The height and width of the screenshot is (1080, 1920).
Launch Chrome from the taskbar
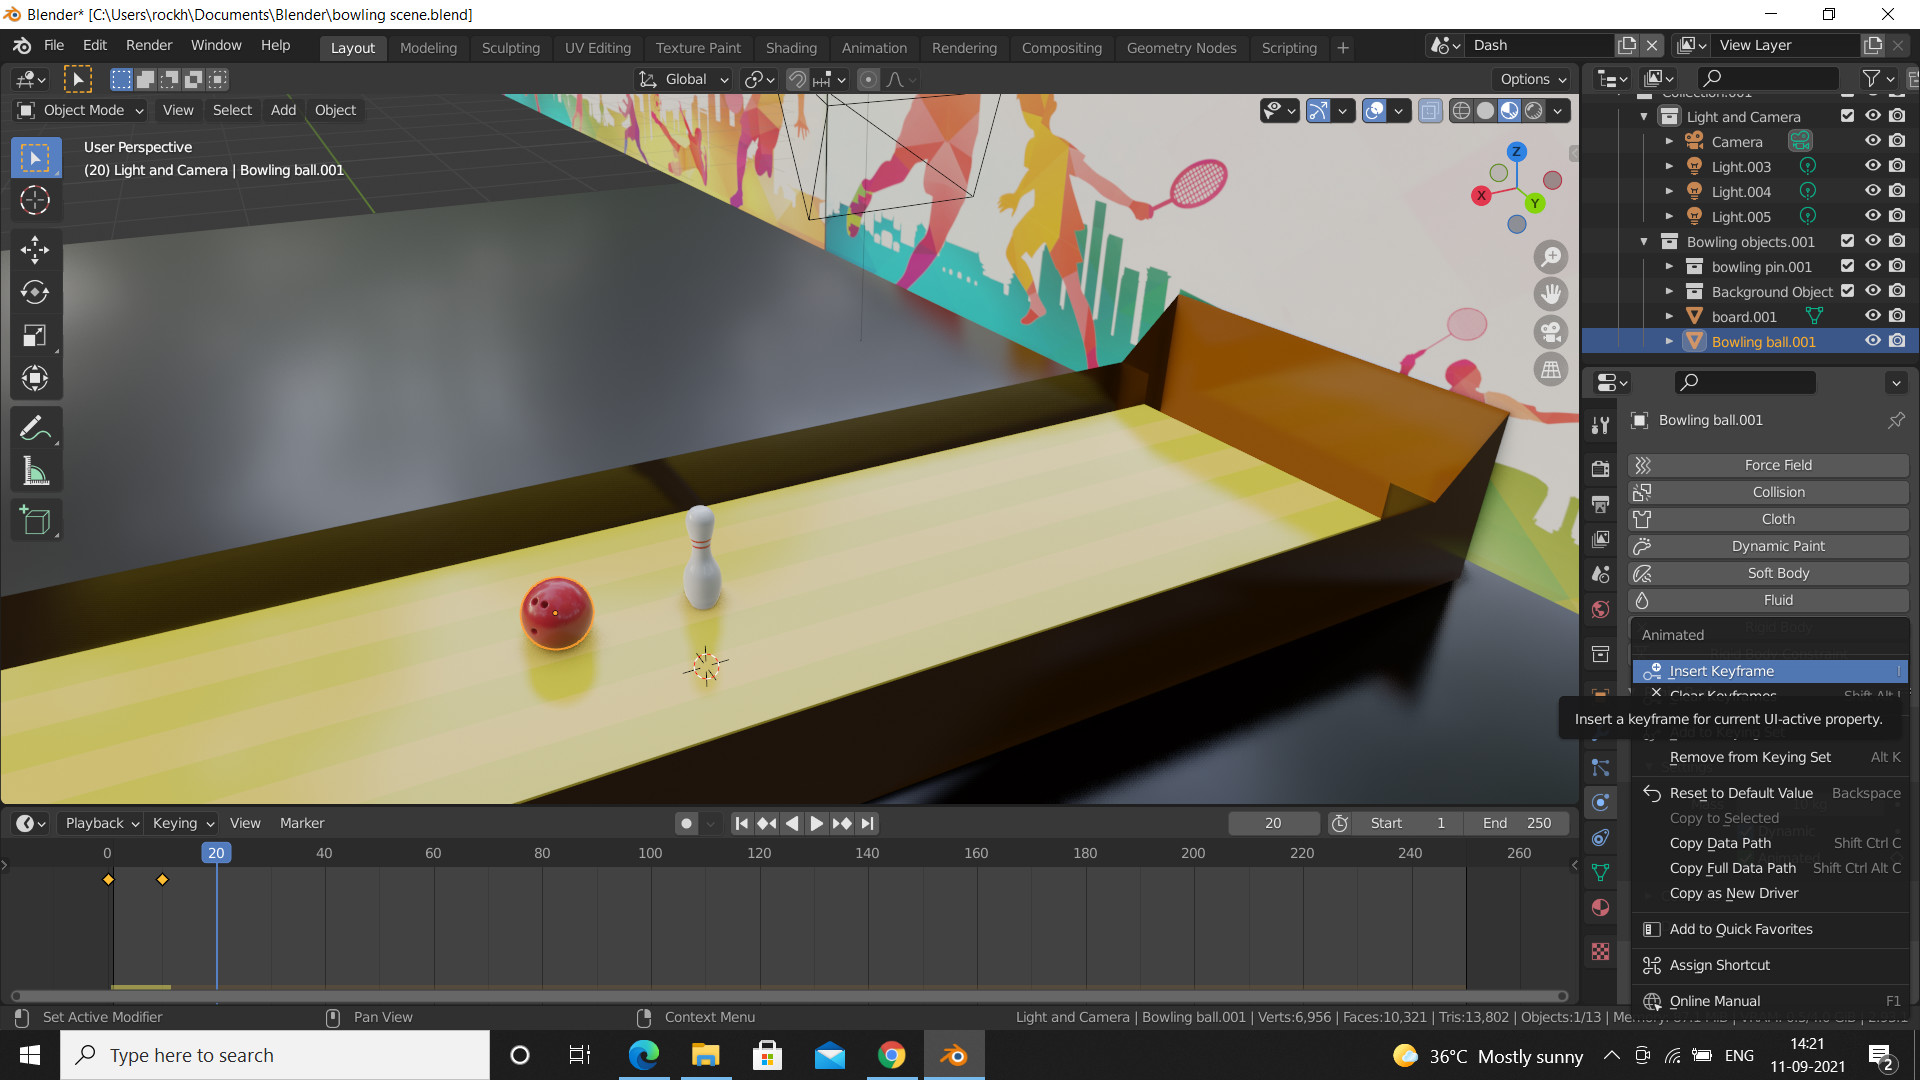[891, 1055]
